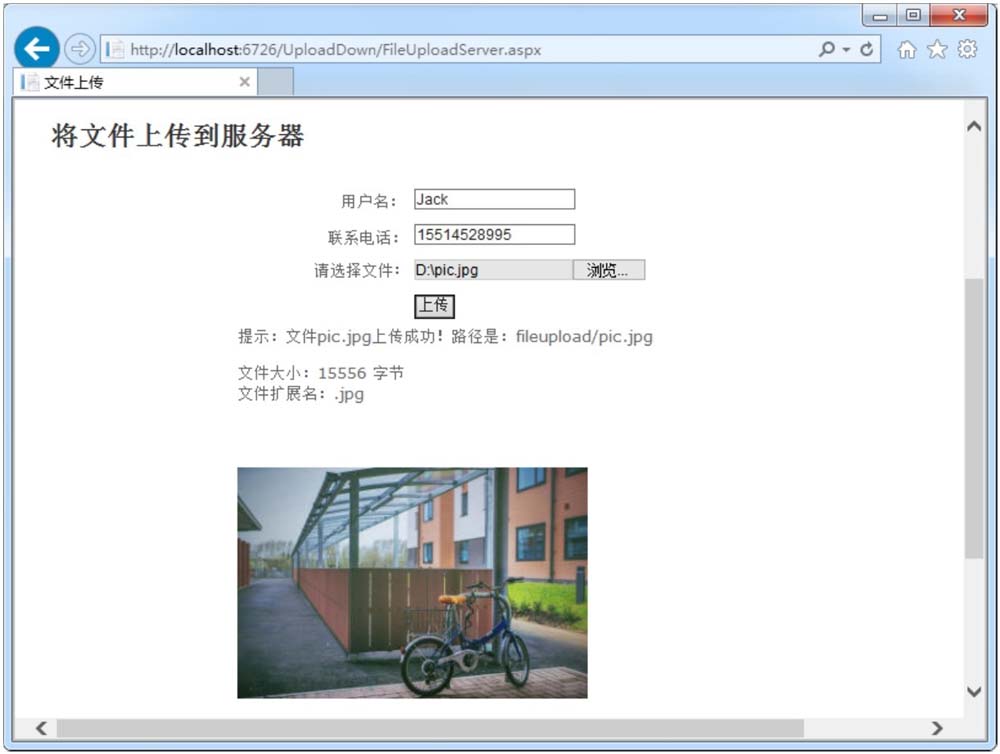1000x754 pixels.
Task: Click the search magnifier icon in address bar
Action: coord(827,49)
